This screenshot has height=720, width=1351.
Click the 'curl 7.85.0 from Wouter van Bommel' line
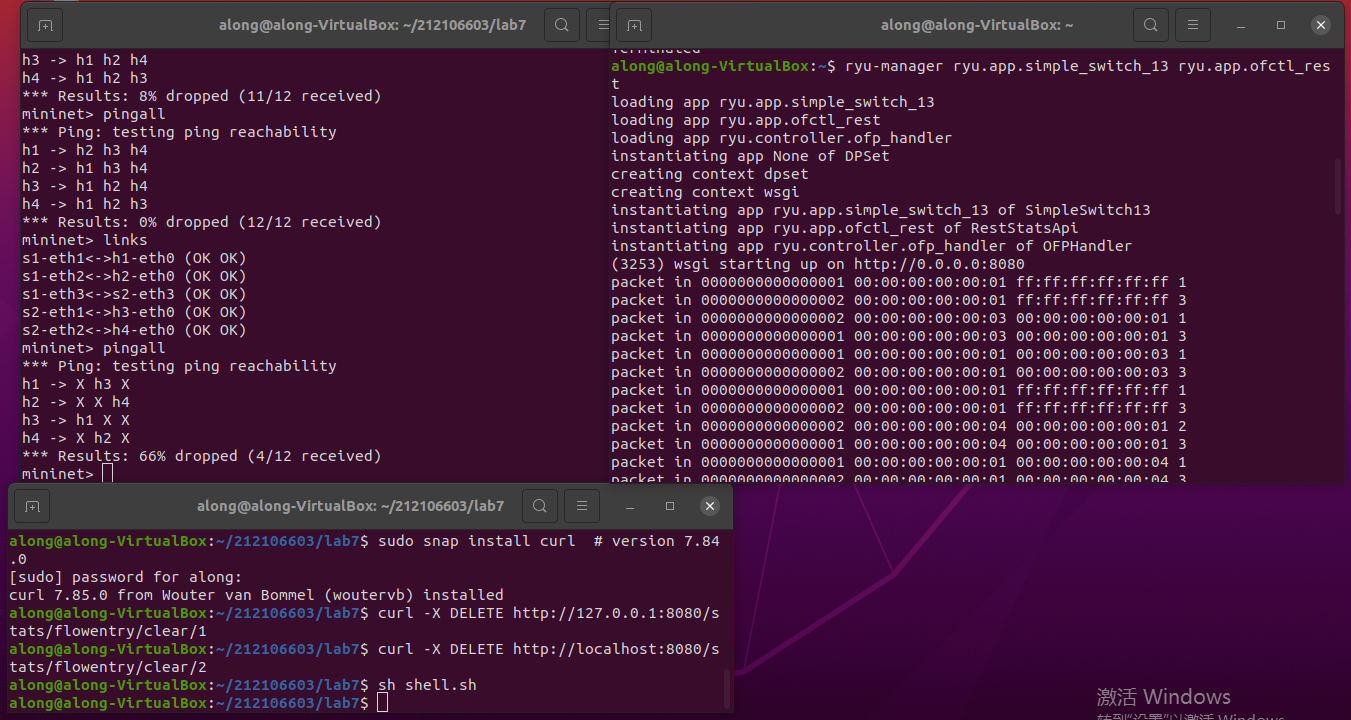click(x=256, y=595)
